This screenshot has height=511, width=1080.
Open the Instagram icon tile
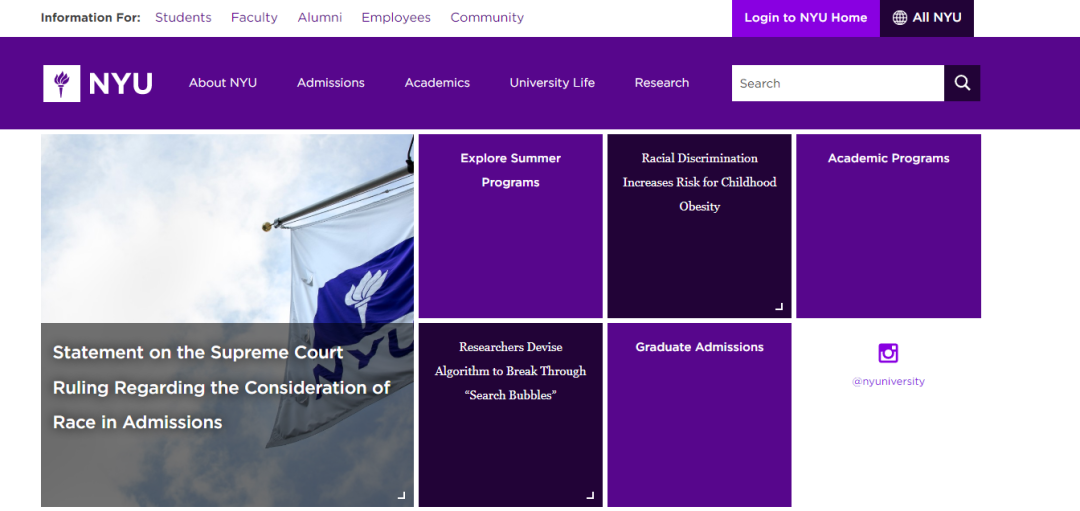(888, 353)
